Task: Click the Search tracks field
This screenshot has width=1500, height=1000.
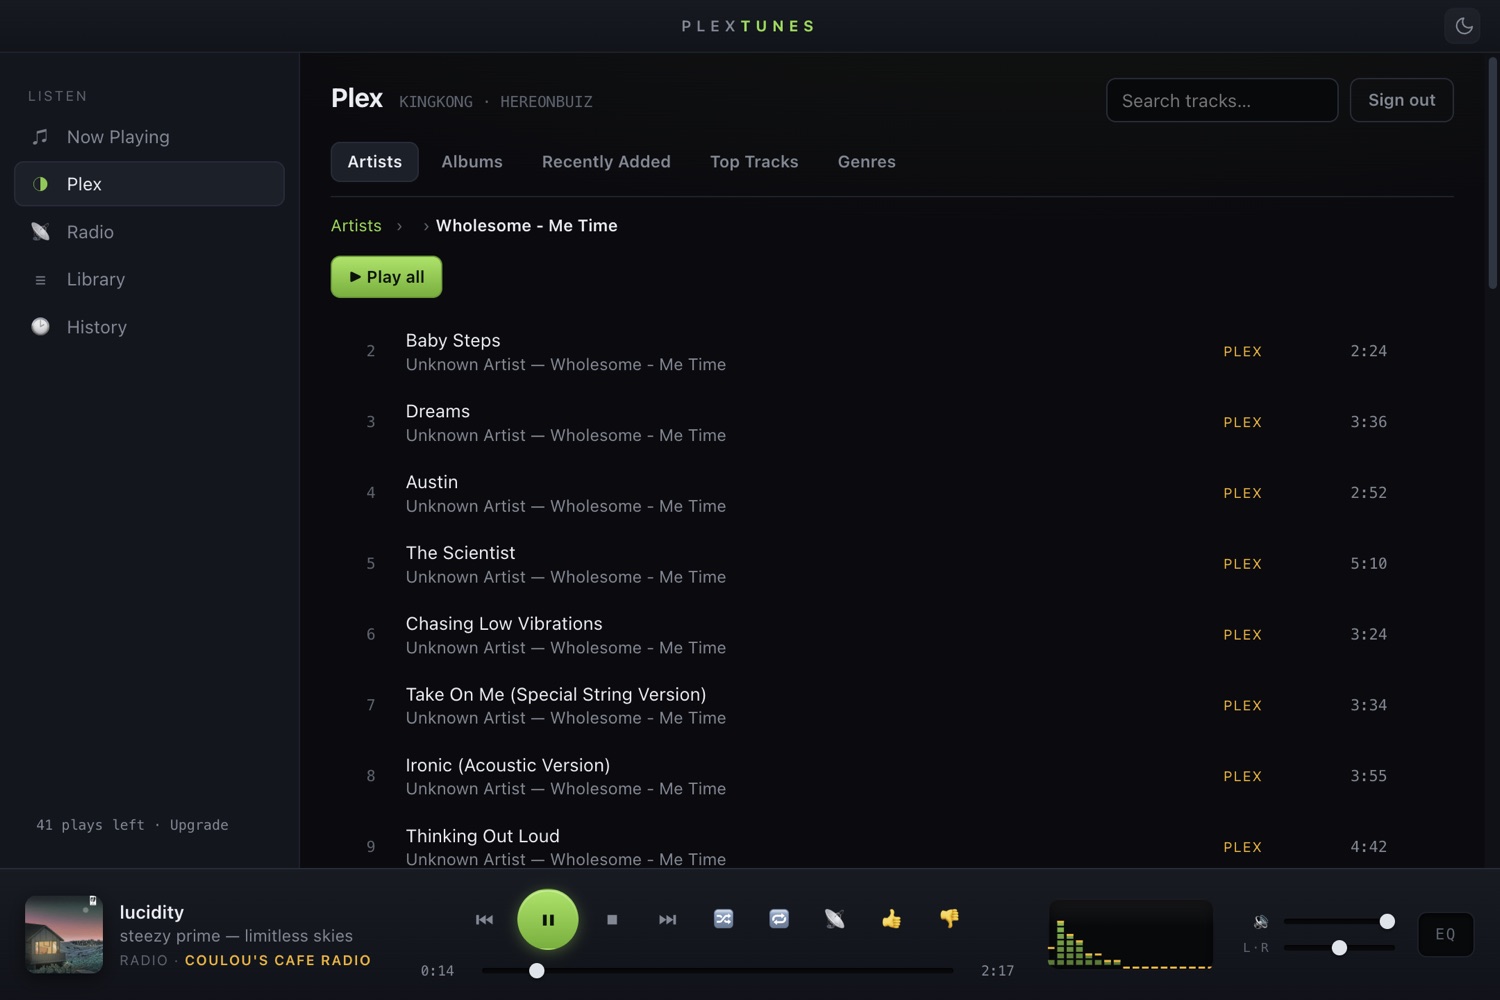Action: coord(1222,100)
